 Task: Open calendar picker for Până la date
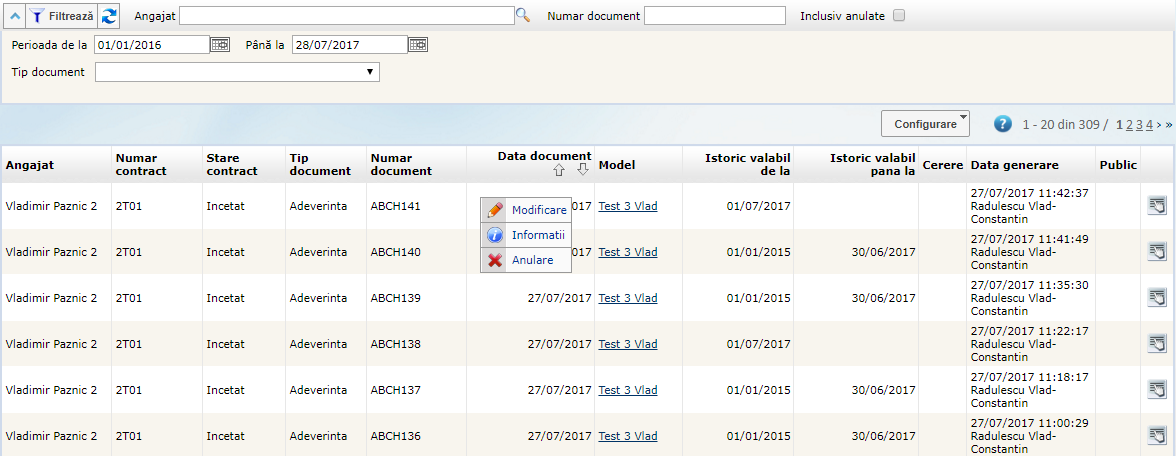click(418, 45)
